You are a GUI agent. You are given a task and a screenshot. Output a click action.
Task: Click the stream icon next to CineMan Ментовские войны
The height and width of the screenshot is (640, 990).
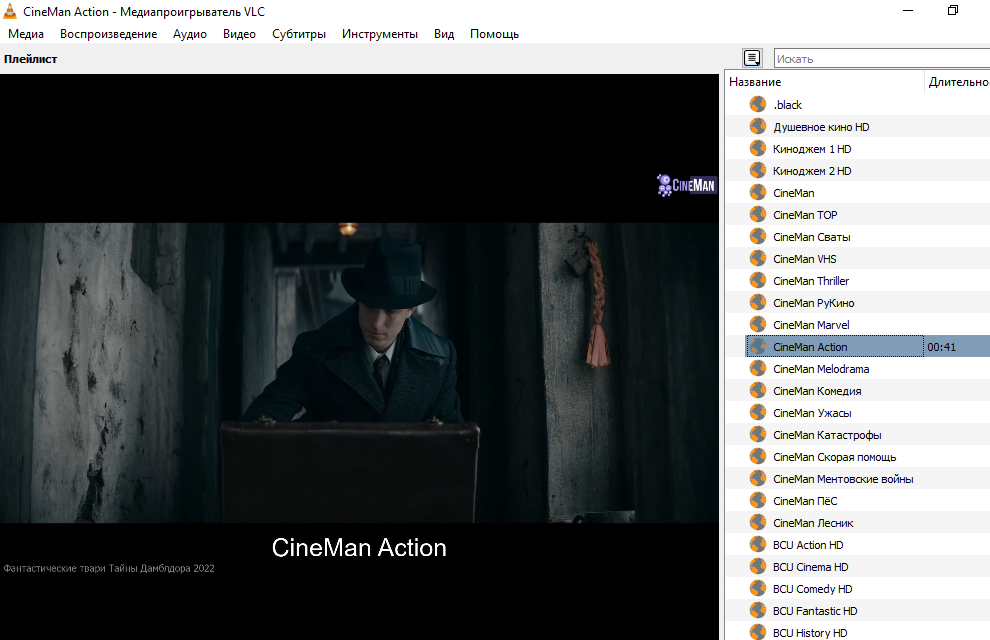tap(758, 478)
